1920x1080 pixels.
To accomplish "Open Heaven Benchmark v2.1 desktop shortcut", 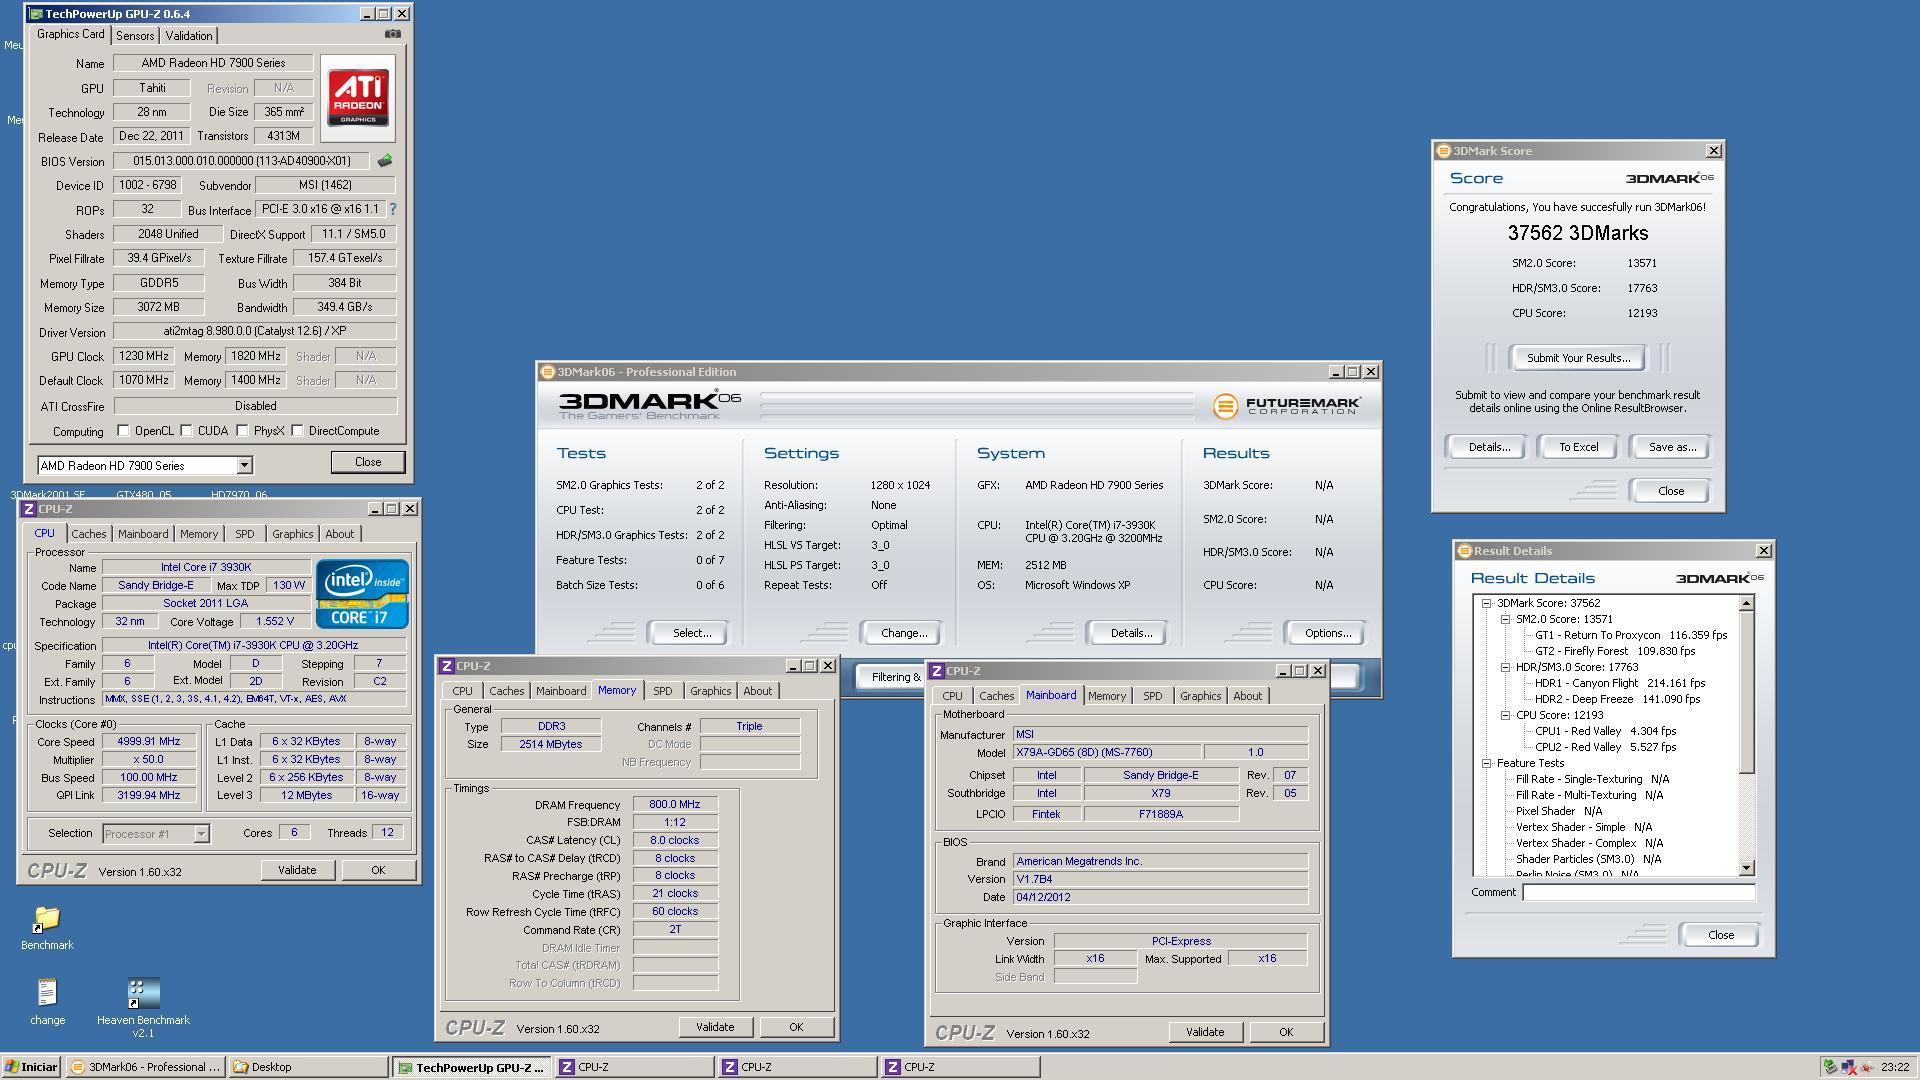I will tap(143, 1008).
